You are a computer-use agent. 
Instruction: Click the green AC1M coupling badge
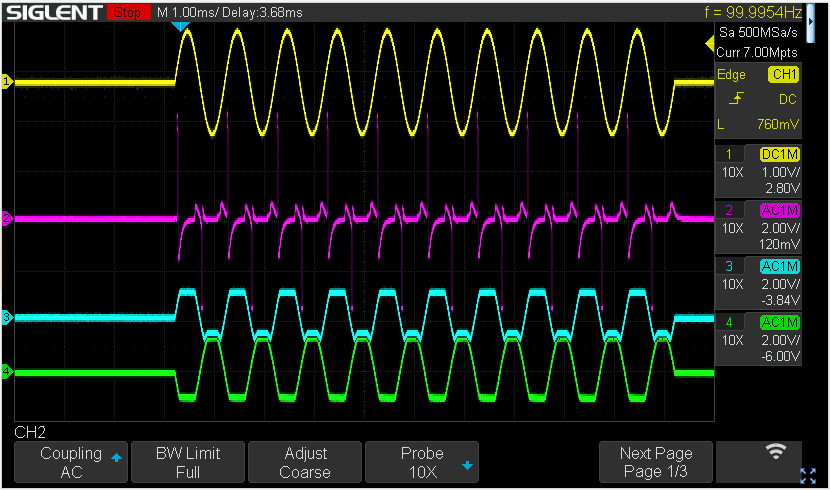780,322
